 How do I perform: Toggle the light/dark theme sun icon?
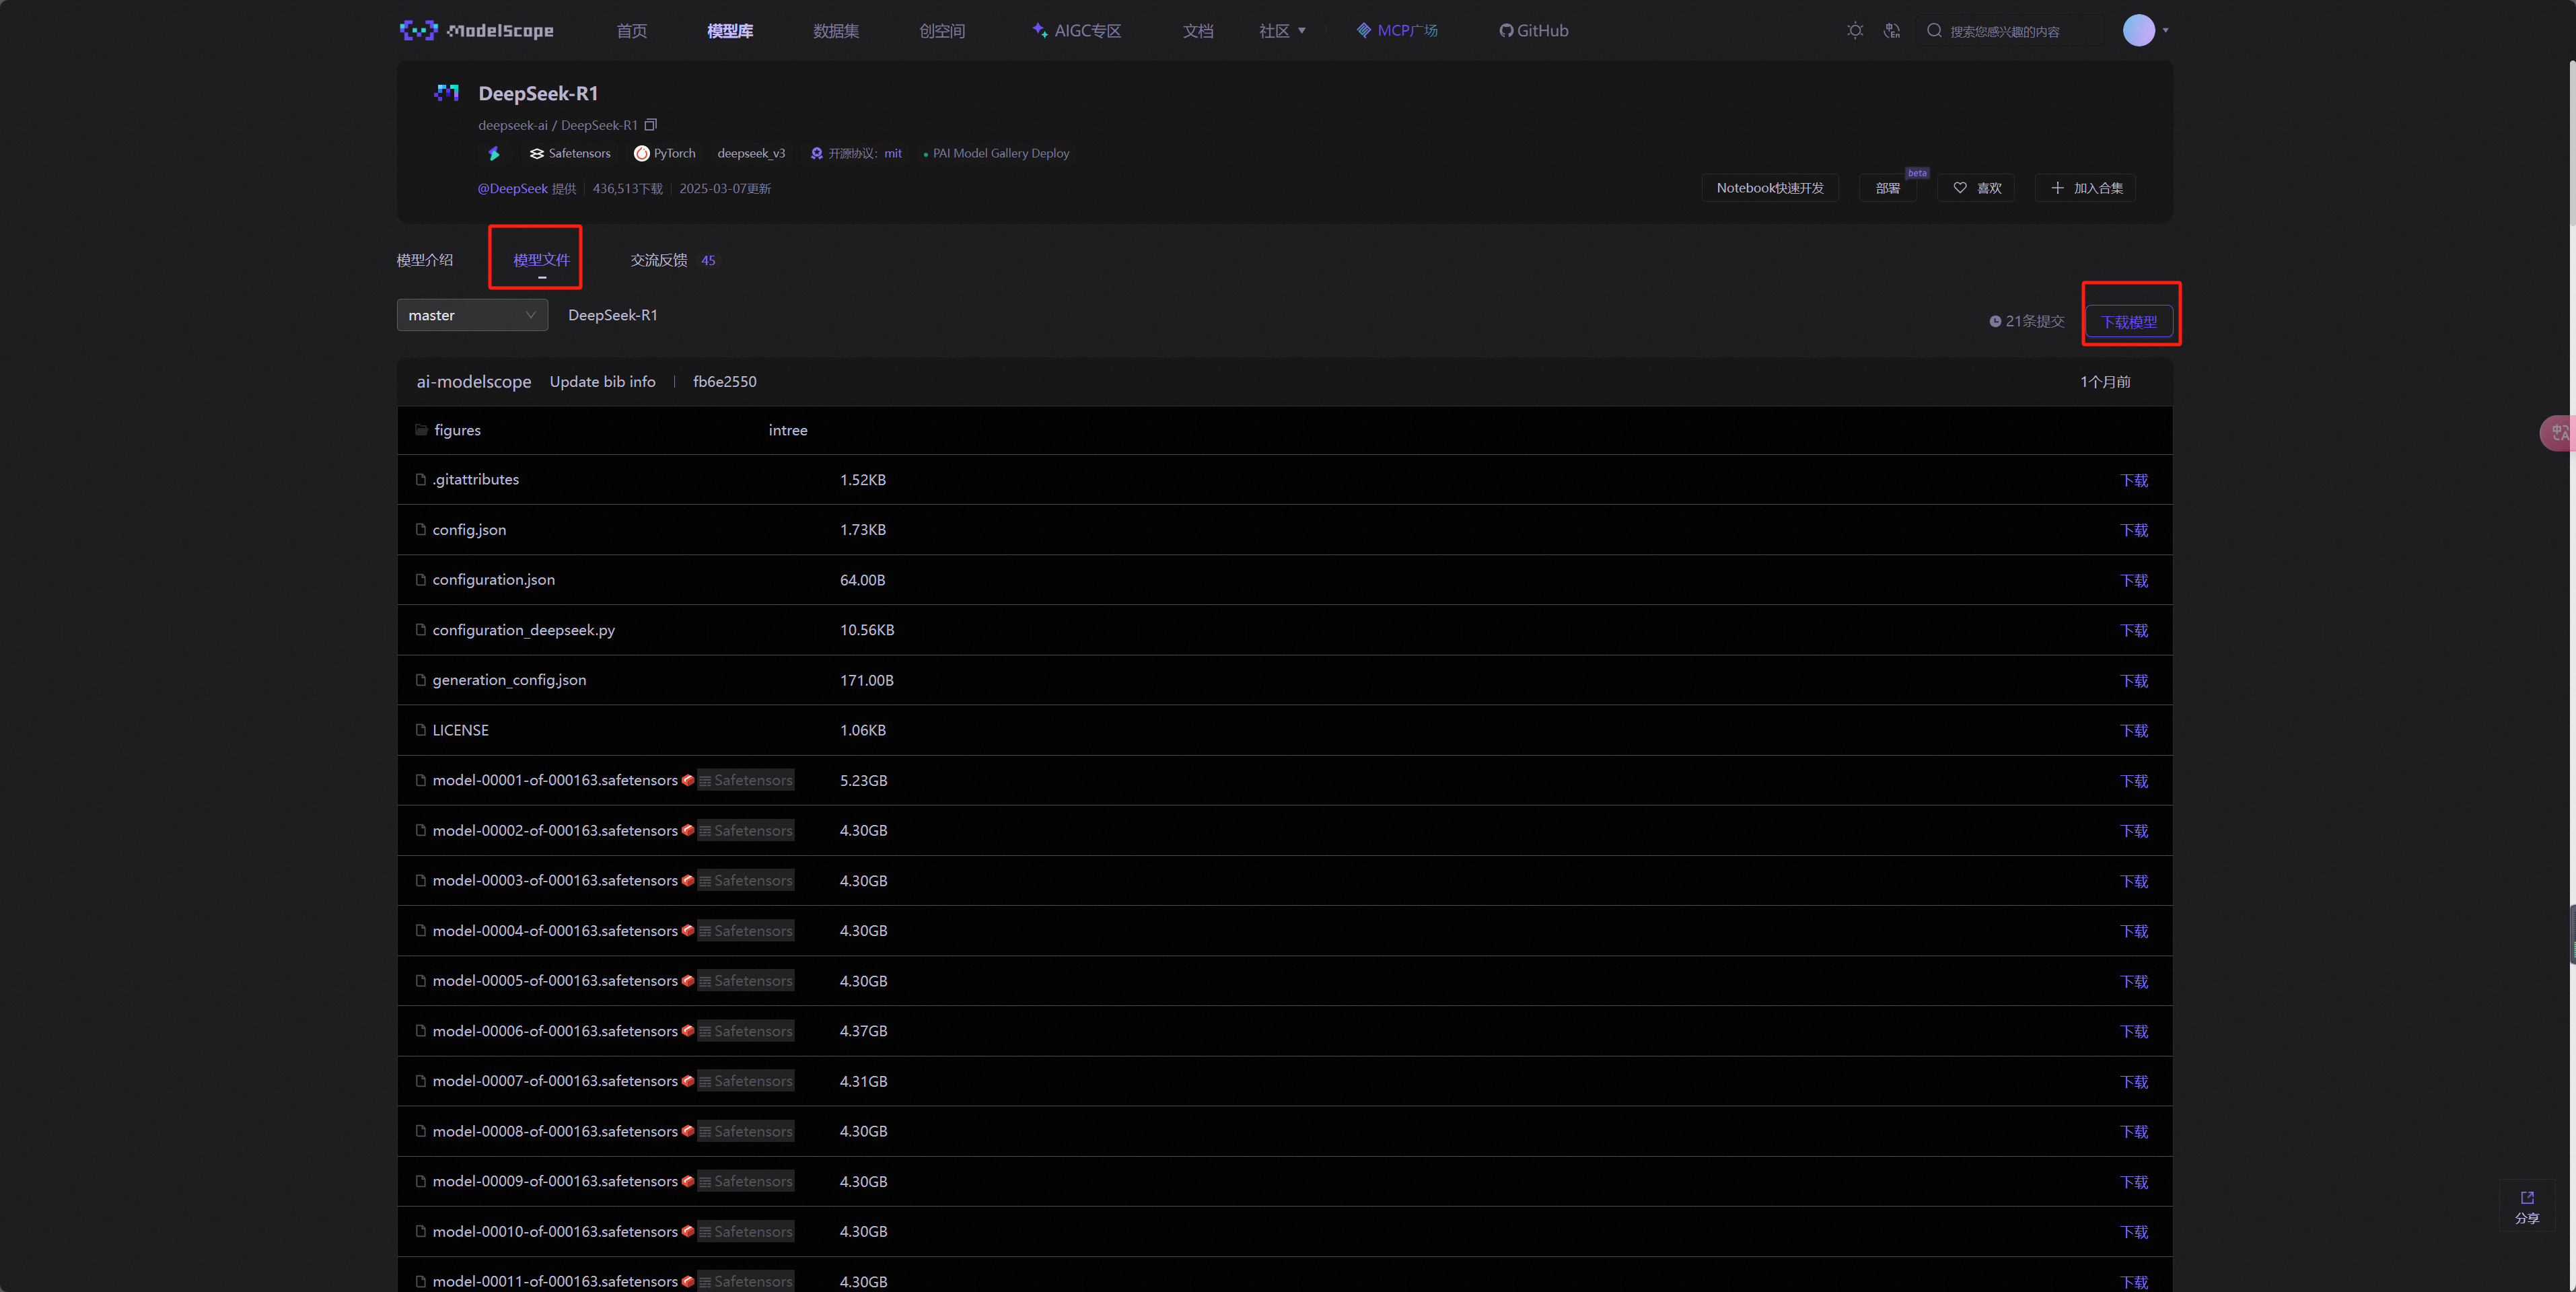1855,31
